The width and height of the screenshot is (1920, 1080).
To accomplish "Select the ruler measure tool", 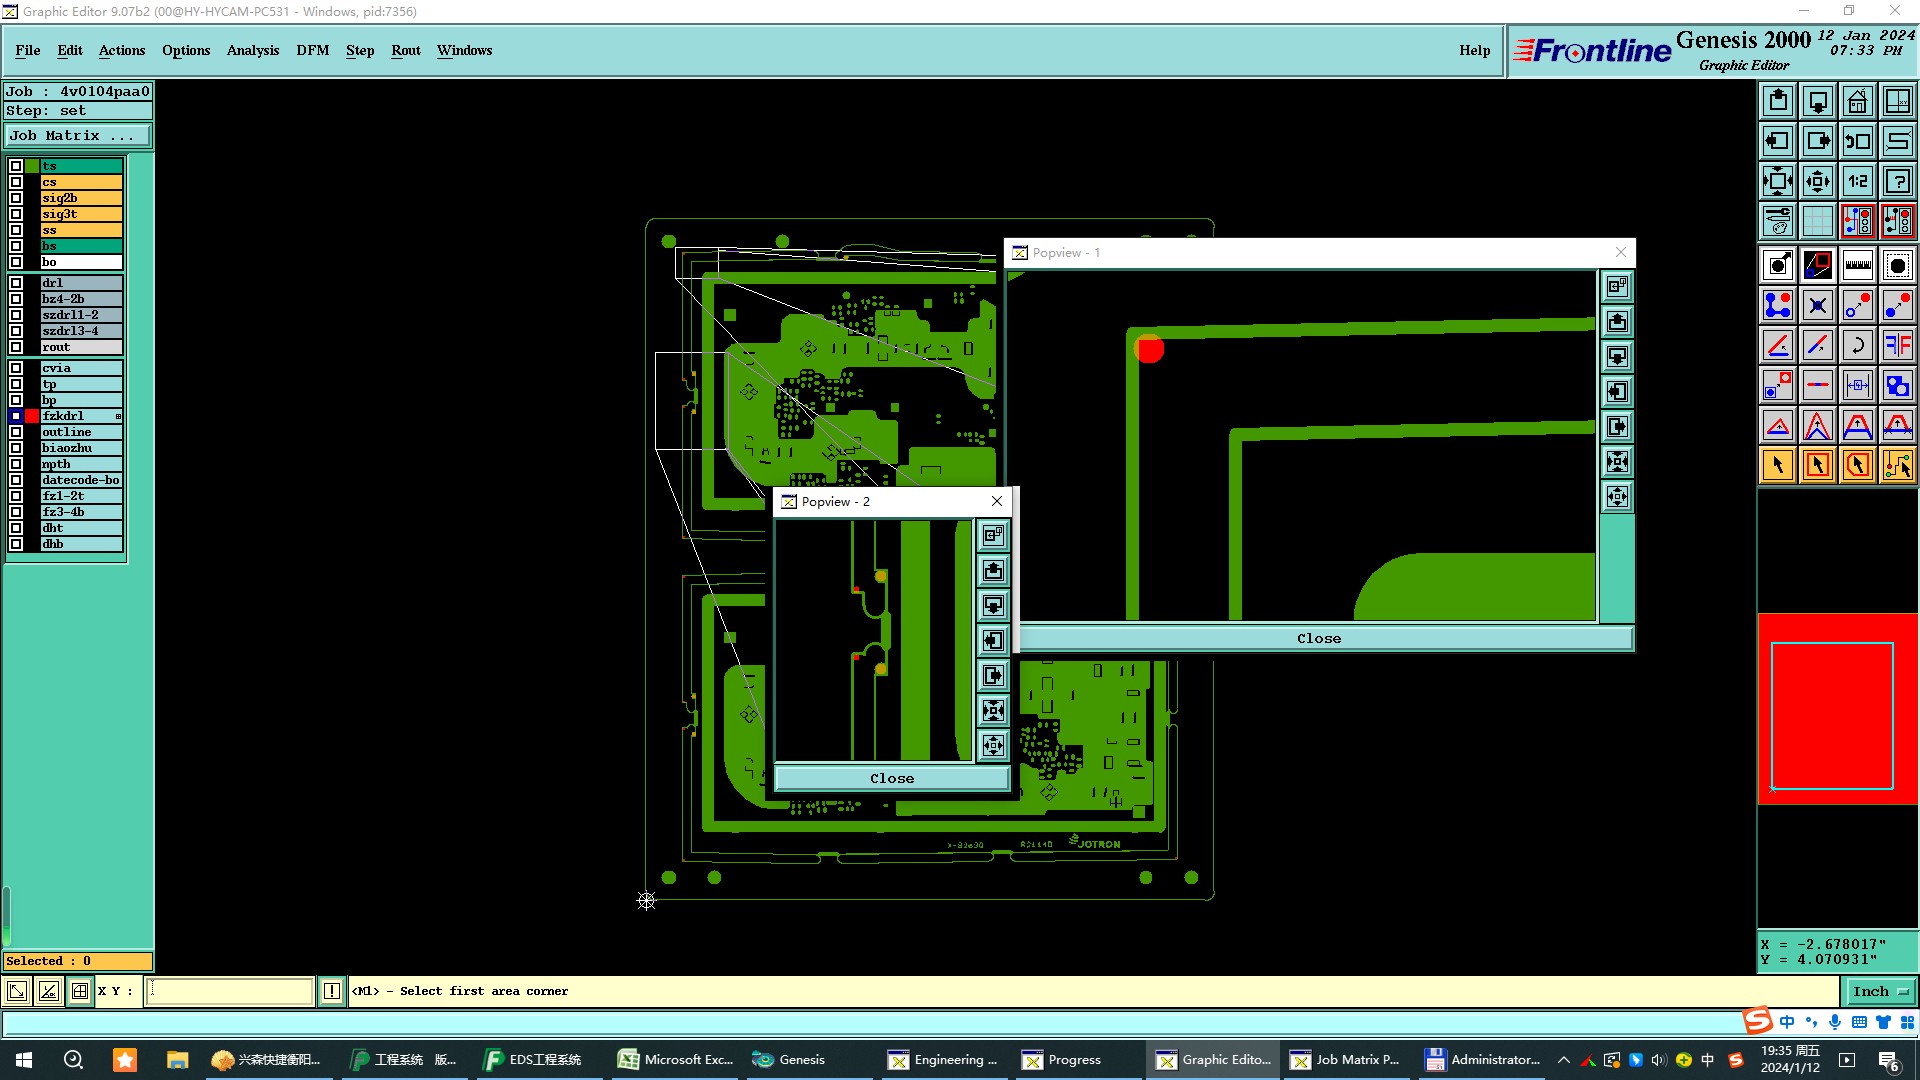I will coord(1857,265).
